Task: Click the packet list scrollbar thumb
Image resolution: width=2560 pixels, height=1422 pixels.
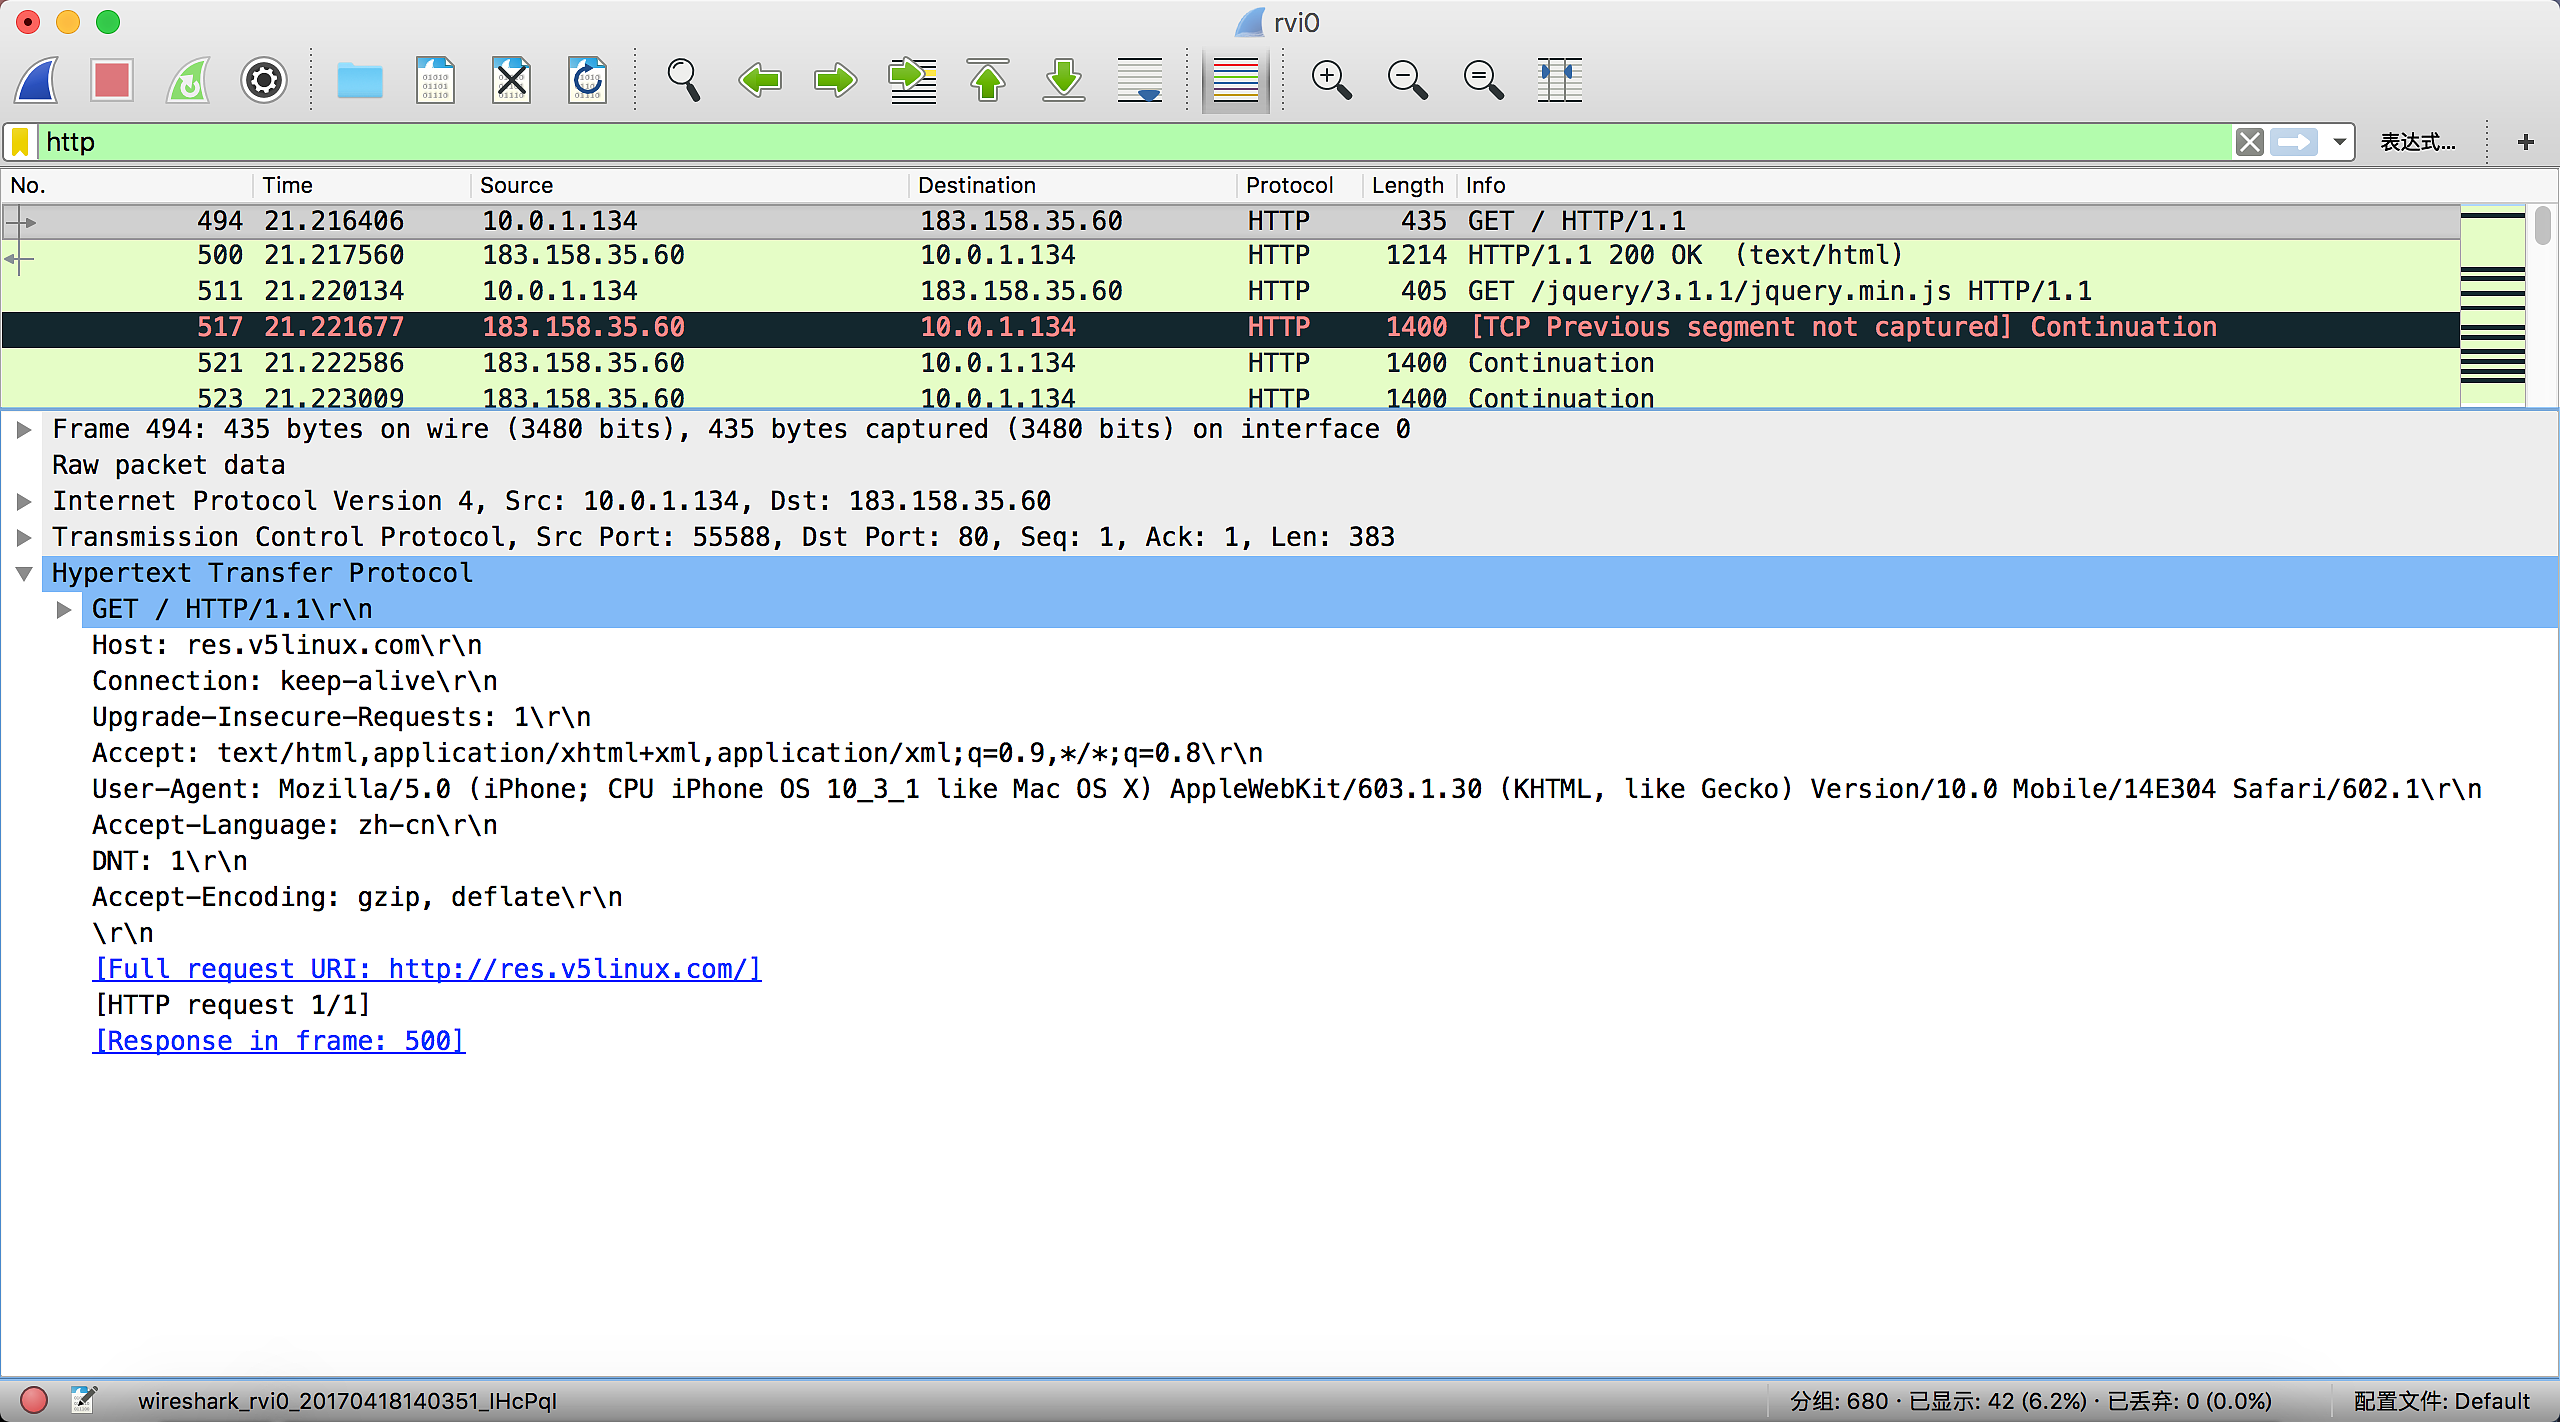Action: pos(2543,226)
